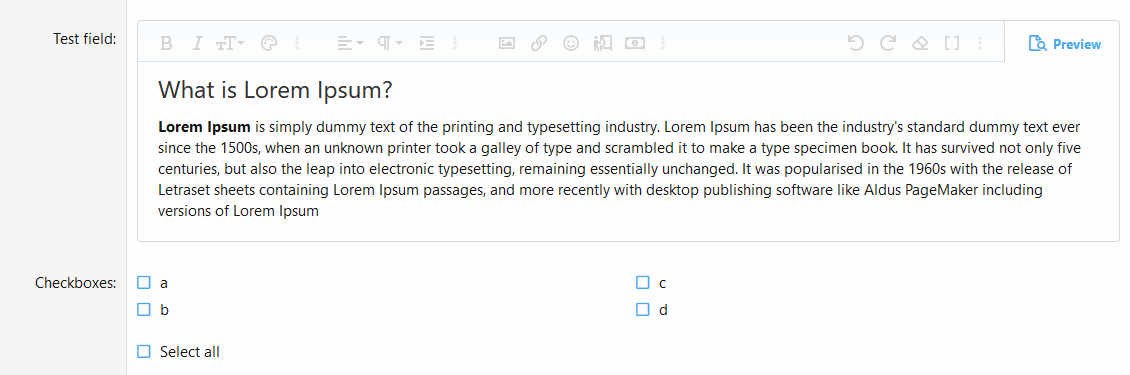Remove formatting with the eraser icon
The height and width of the screenshot is (375, 1130).
pyautogui.click(x=920, y=43)
